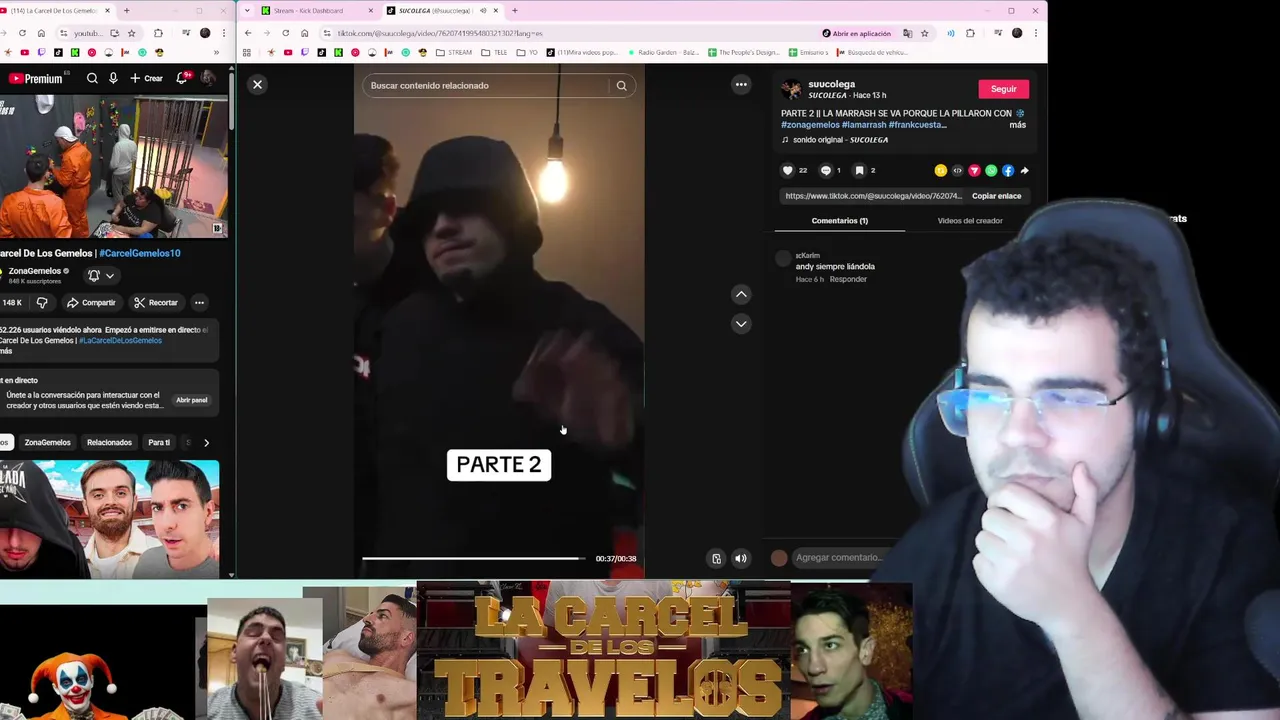
Task: Open the Chrome three-dot menu in TikTok window
Action: coord(1036,33)
